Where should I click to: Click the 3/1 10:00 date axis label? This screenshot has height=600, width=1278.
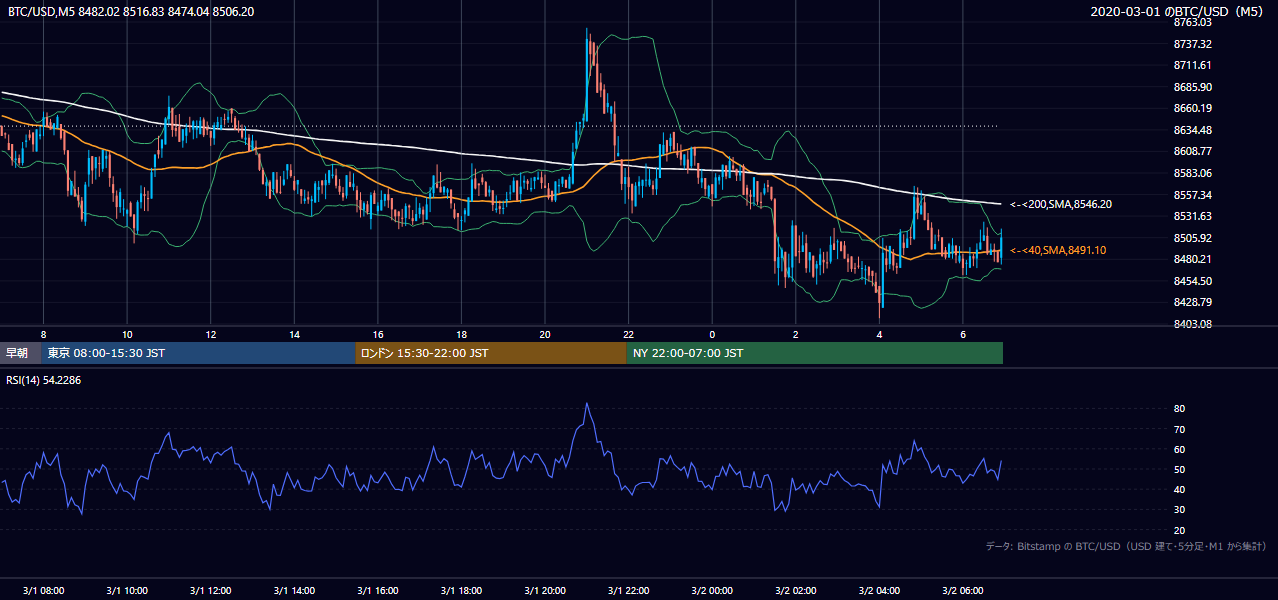point(127,590)
